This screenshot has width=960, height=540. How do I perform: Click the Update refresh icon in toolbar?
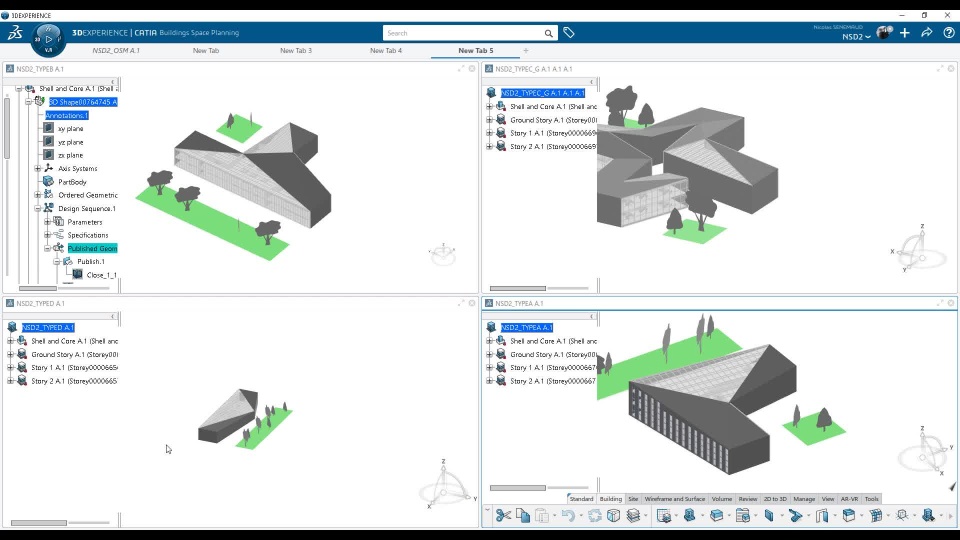tap(594, 516)
